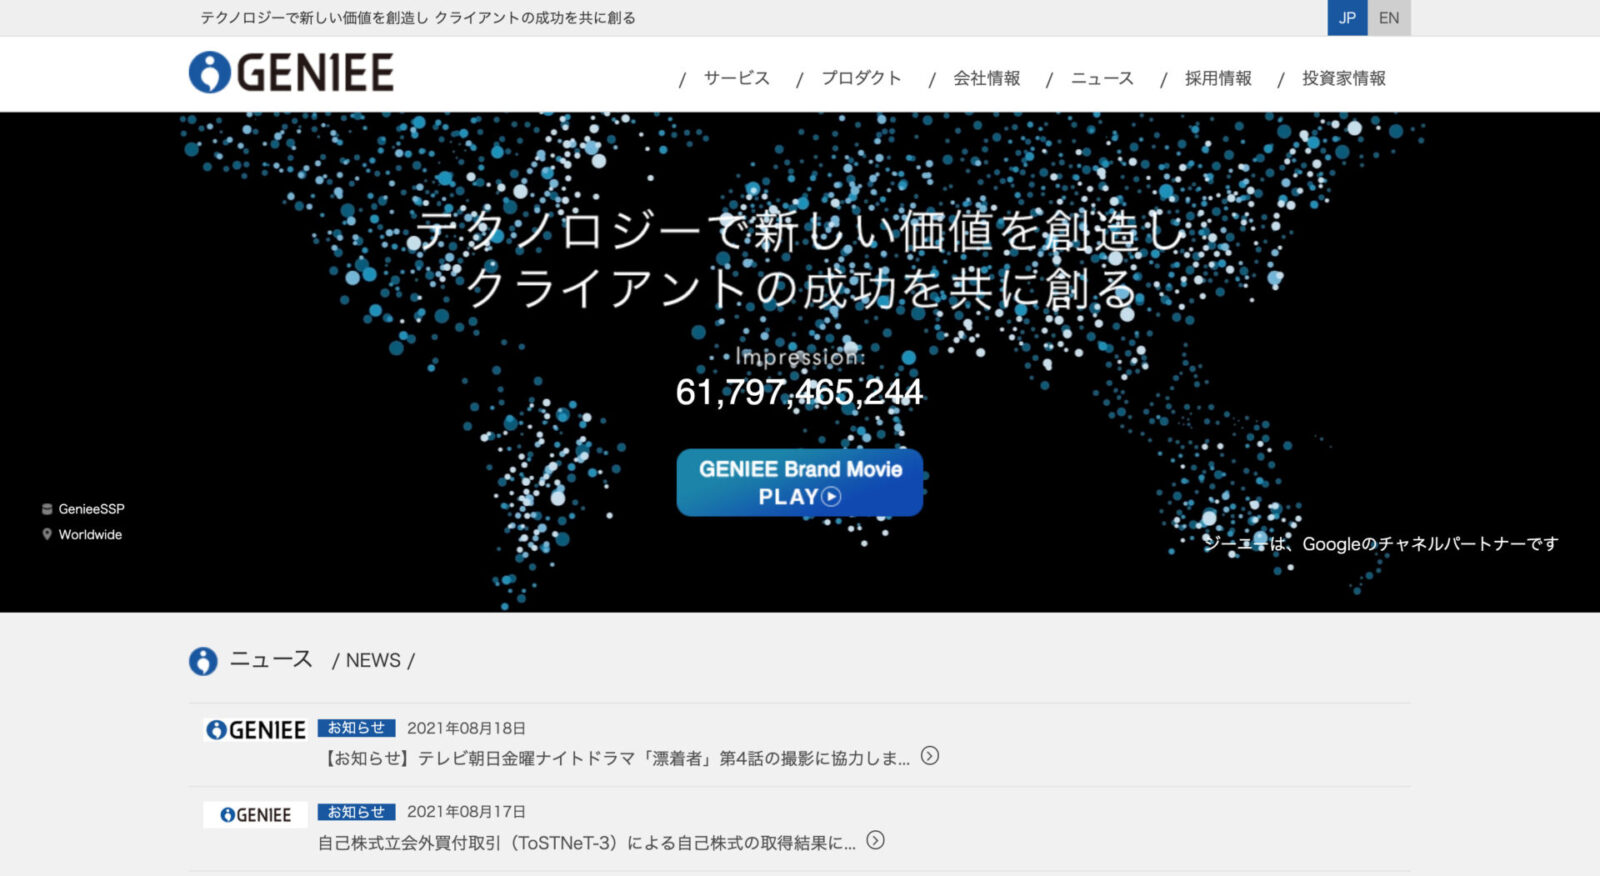Click the GENIEE logo in header

tap(291, 73)
